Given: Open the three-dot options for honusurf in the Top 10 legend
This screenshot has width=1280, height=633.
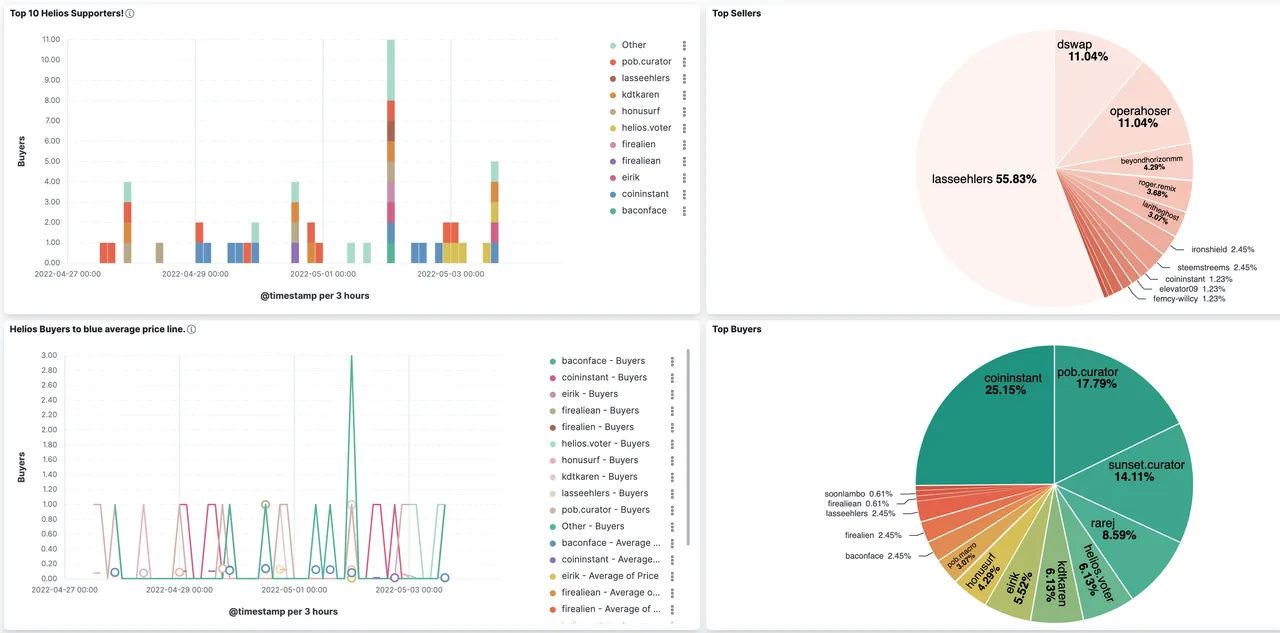Looking at the screenshot, I should (x=684, y=111).
